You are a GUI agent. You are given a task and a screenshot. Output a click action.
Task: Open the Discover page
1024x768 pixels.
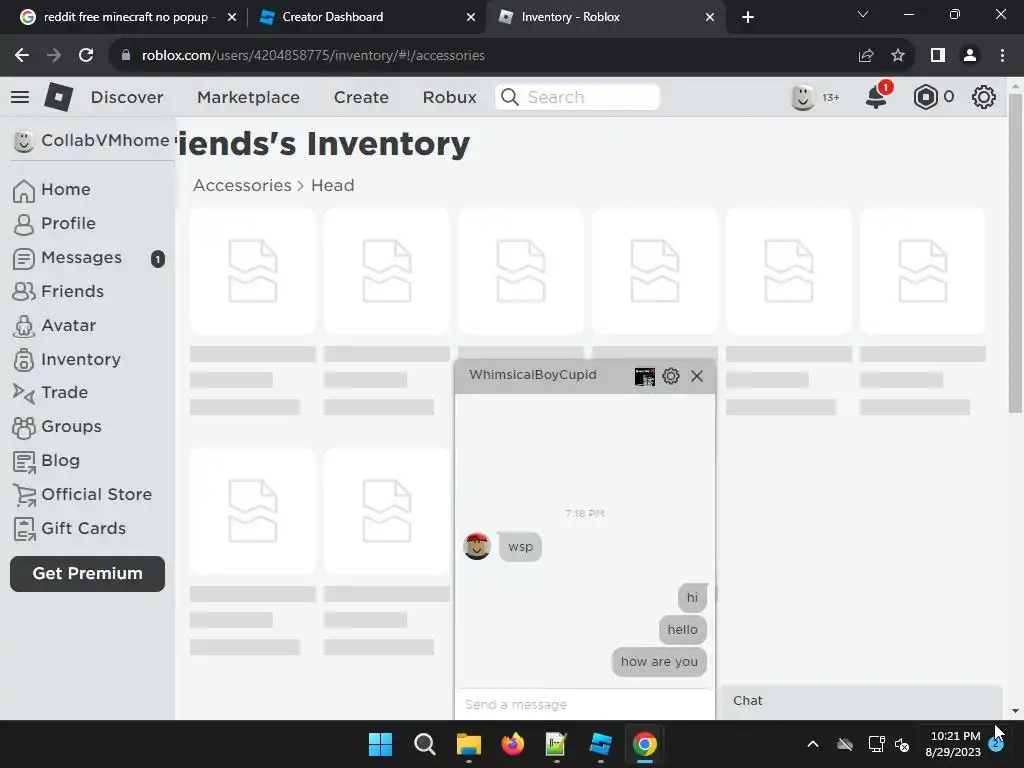click(x=127, y=97)
